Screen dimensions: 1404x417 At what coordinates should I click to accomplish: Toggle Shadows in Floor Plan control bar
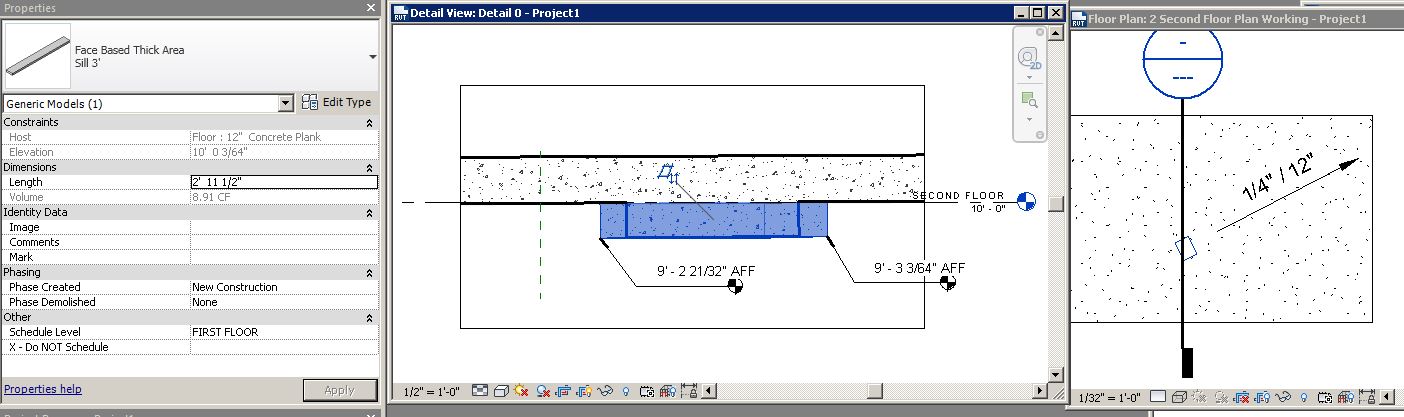coord(1222,397)
